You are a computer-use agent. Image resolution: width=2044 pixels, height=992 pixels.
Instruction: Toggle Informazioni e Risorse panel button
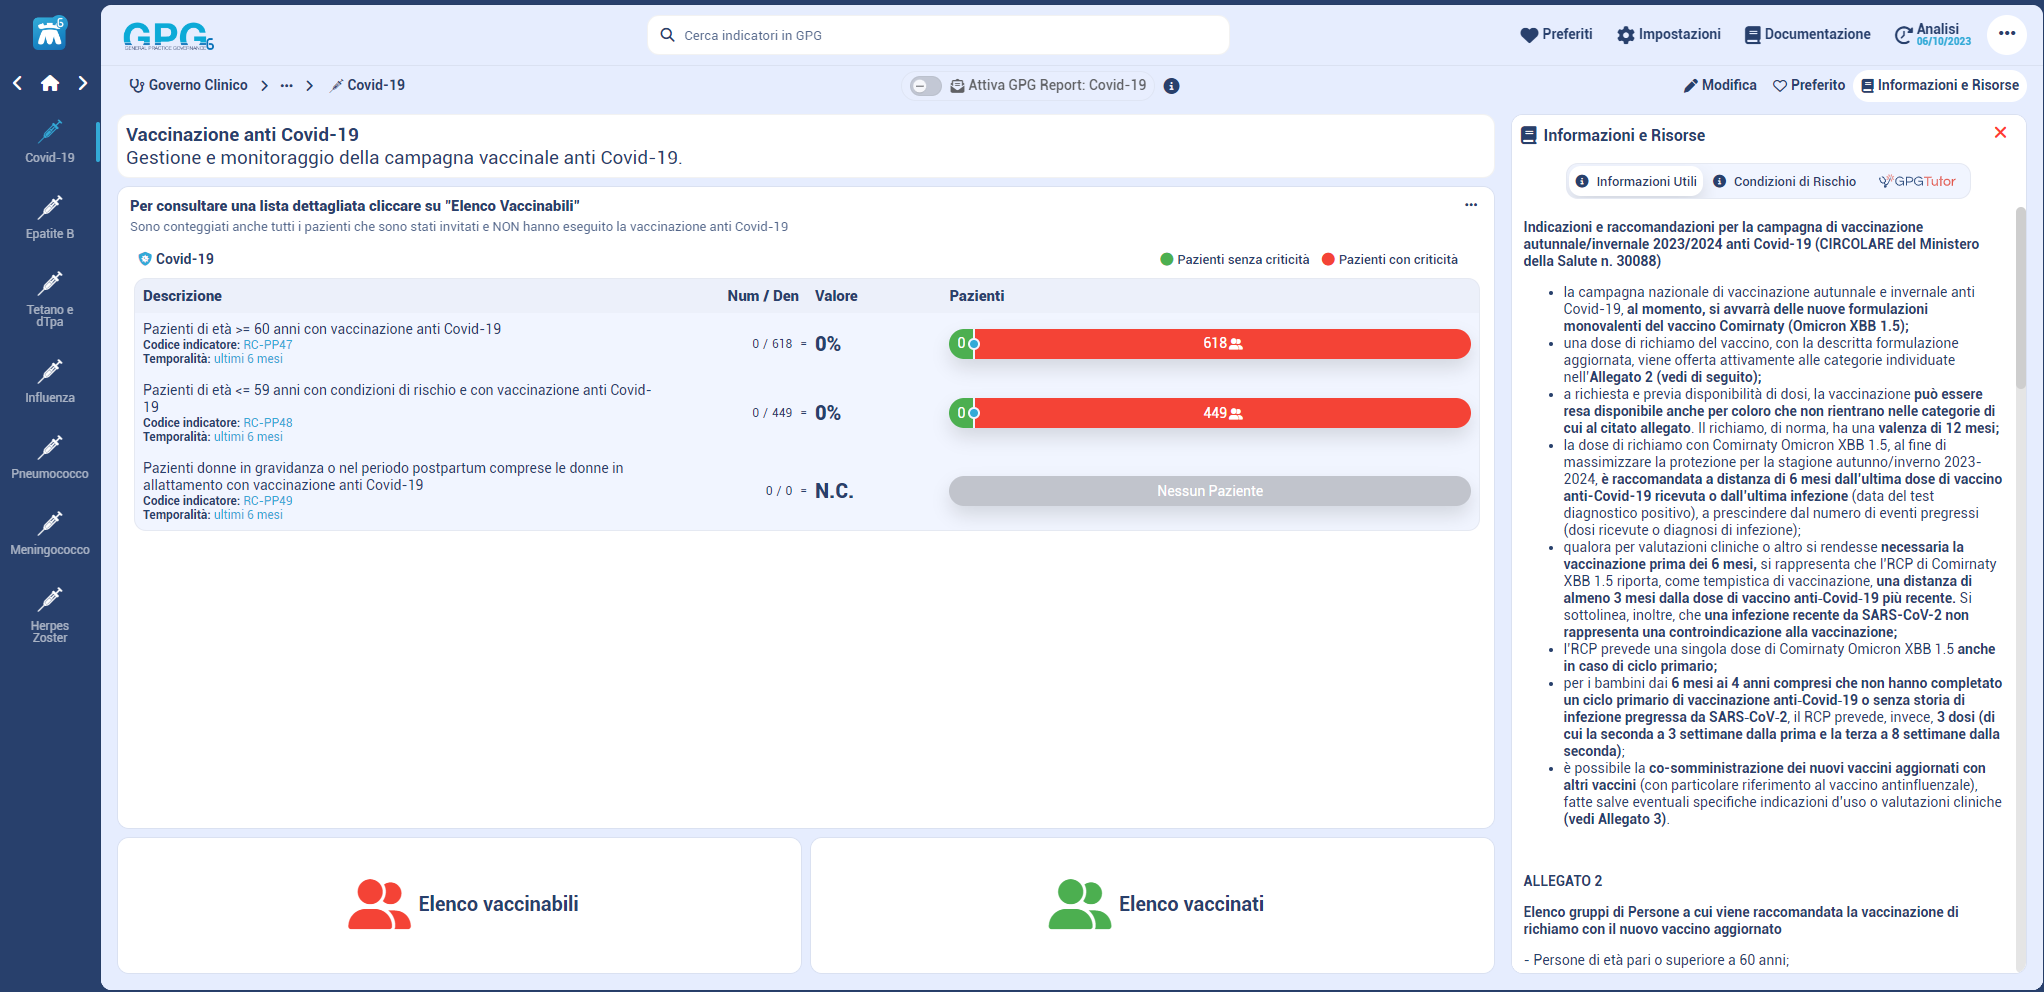[x=1939, y=86]
